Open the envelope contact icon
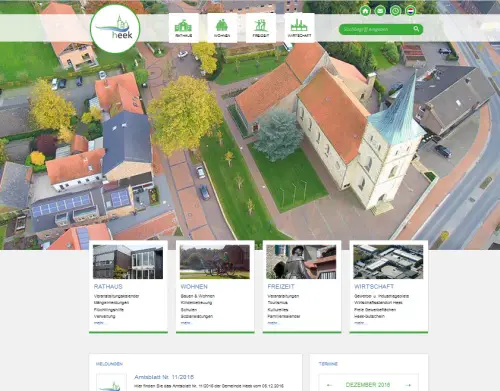500x391 pixels. tap(380, 11)
